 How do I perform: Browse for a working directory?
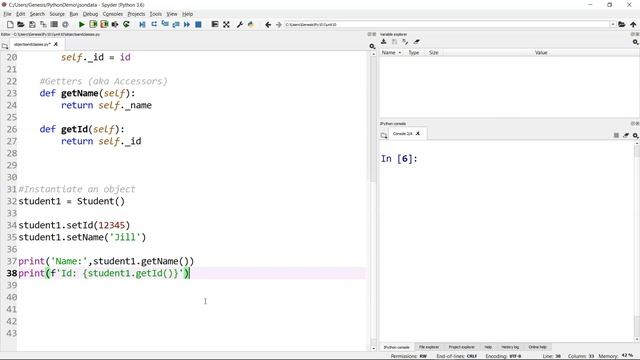point(622,24)
